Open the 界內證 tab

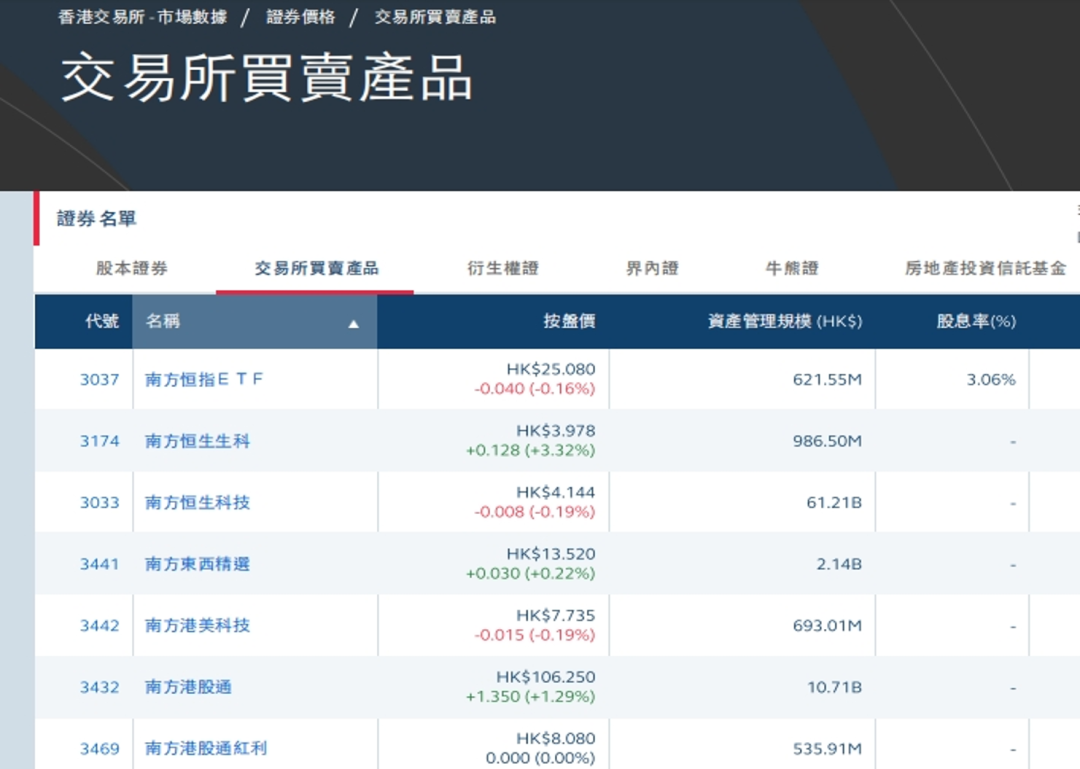(x=652, y=268)
